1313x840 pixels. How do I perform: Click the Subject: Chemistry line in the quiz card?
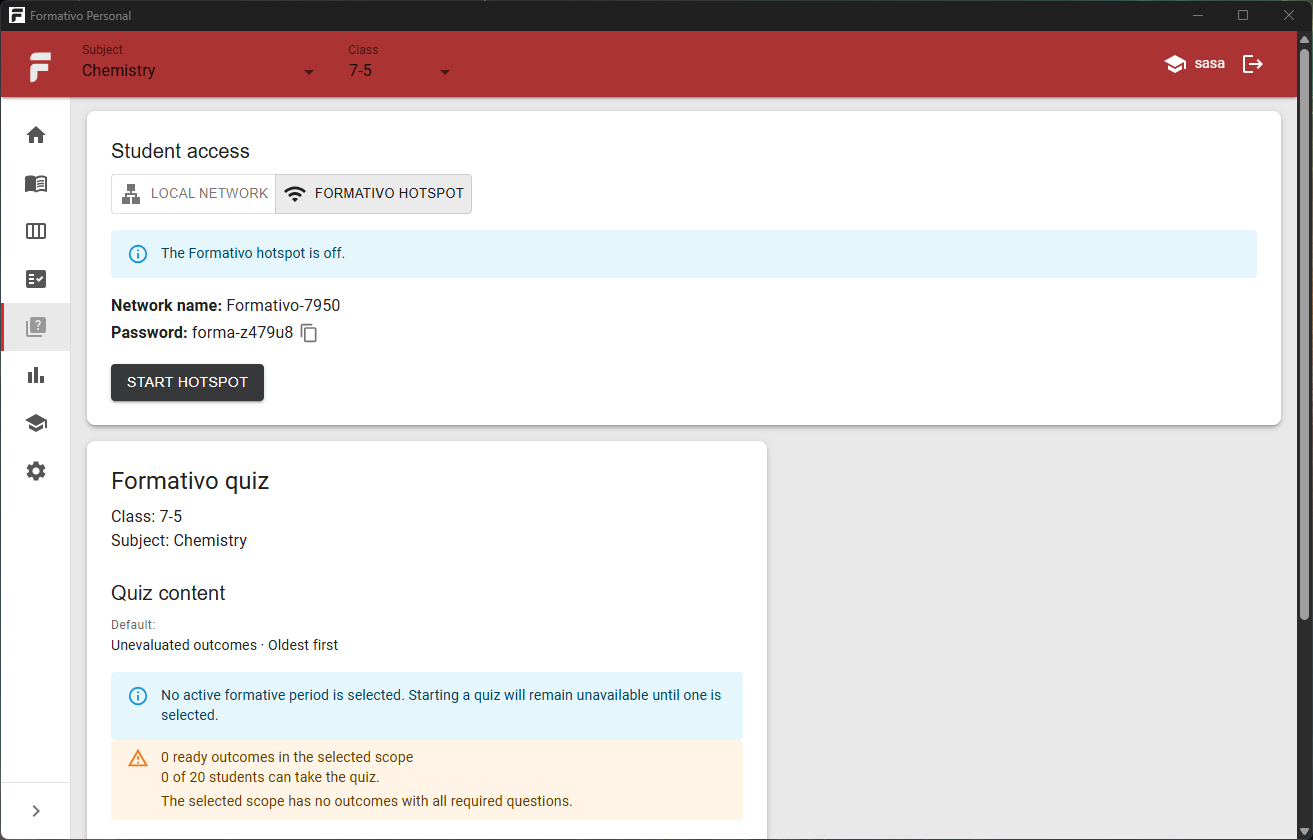(x=179, y=540)
